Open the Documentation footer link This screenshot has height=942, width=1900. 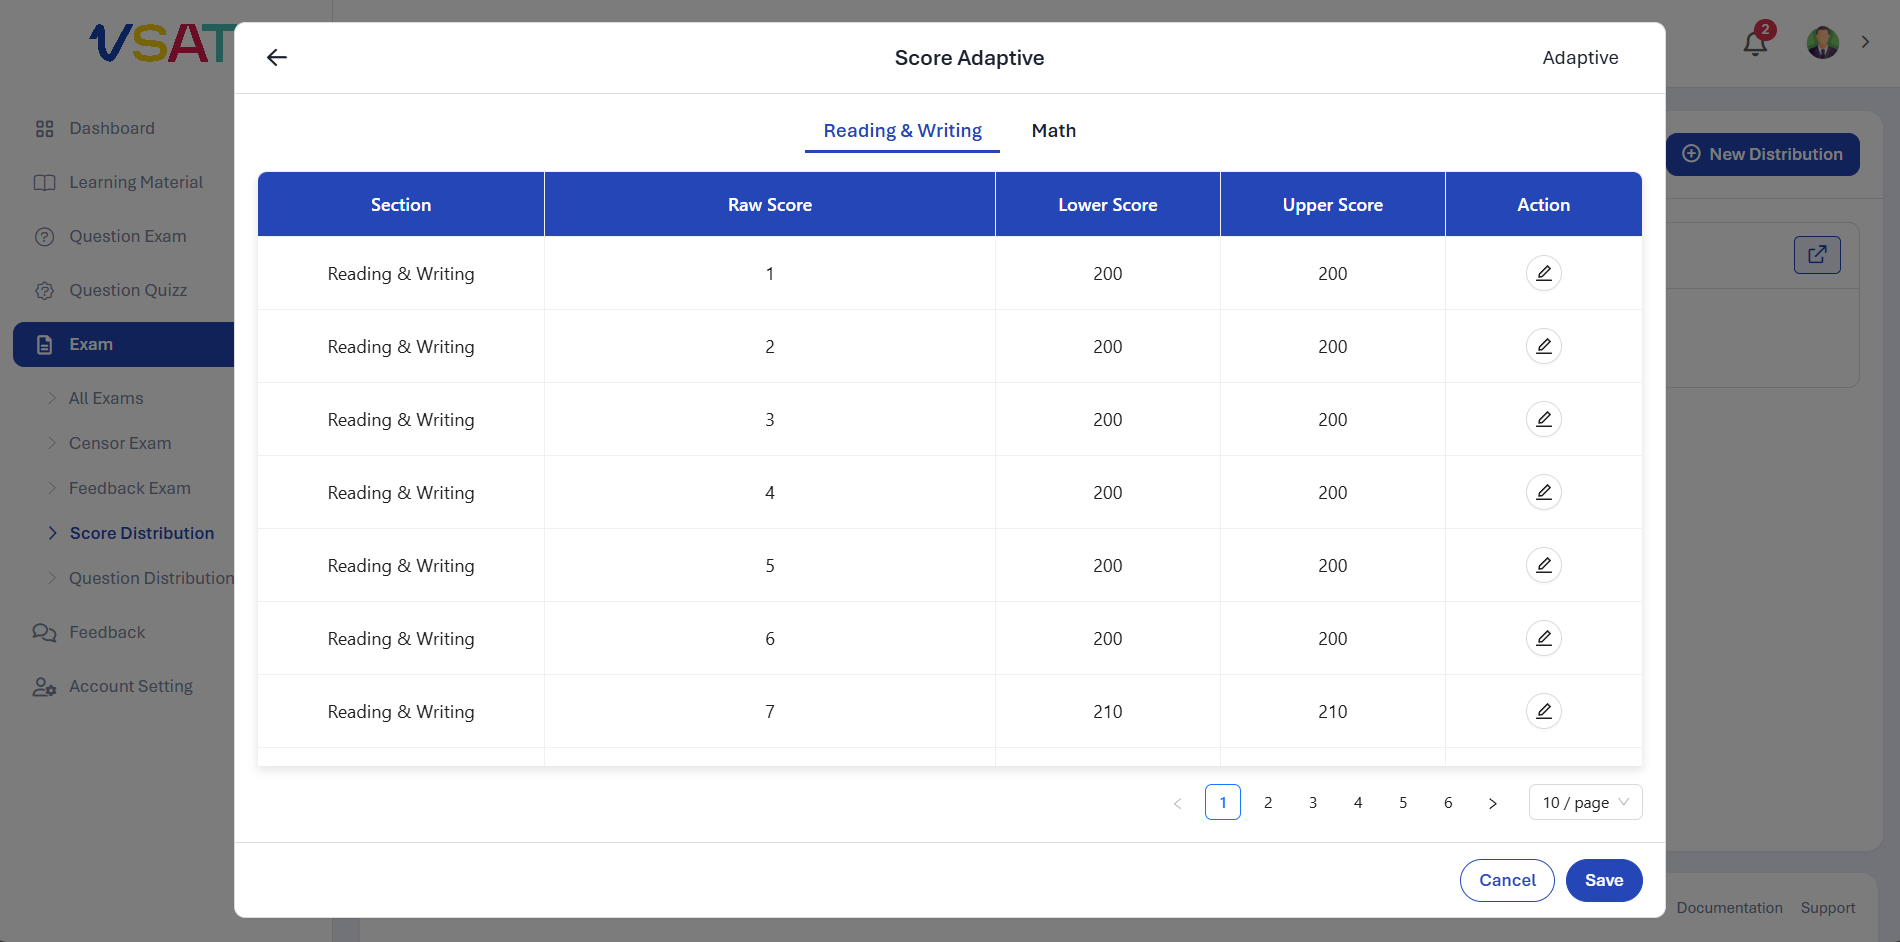pos(1729,908)
